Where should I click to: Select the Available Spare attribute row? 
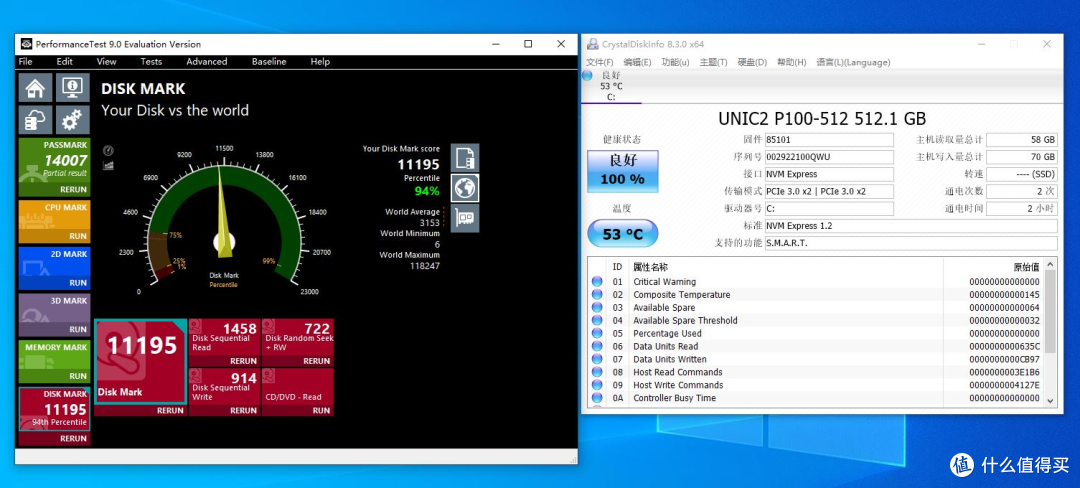pos(816,308)
